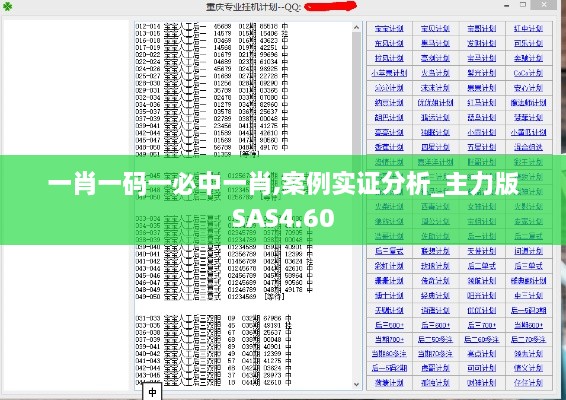This screenshot has width=566, height=400.
Task: Open the 东风计划 link
Action: coord(389,43)
